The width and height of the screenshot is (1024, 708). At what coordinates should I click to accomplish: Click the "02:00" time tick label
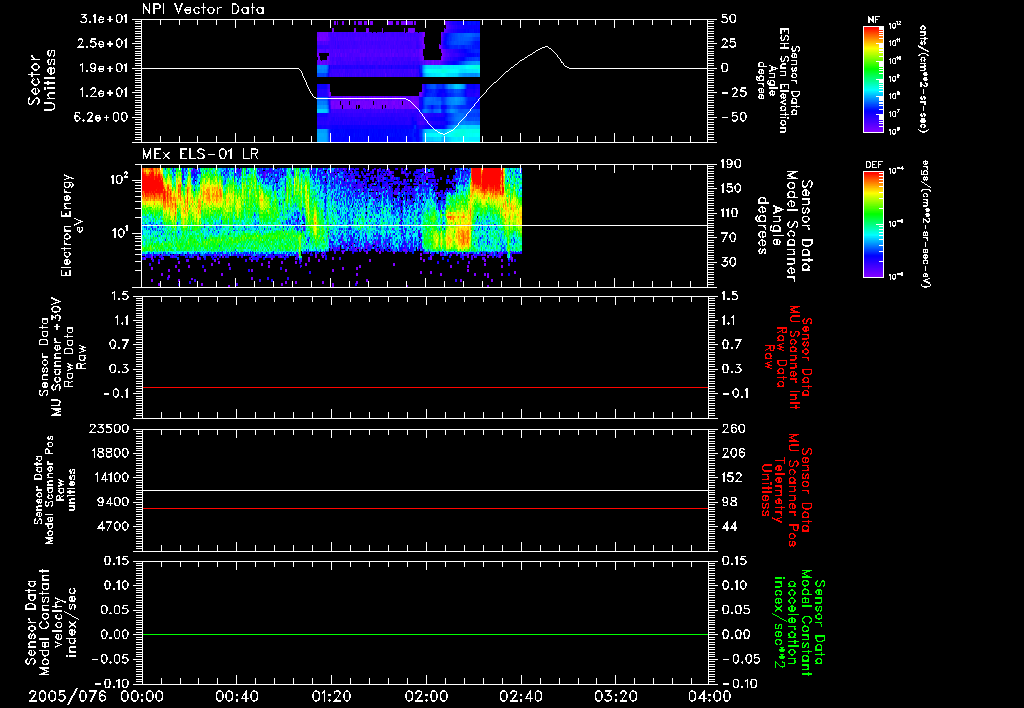pos(426,696)
